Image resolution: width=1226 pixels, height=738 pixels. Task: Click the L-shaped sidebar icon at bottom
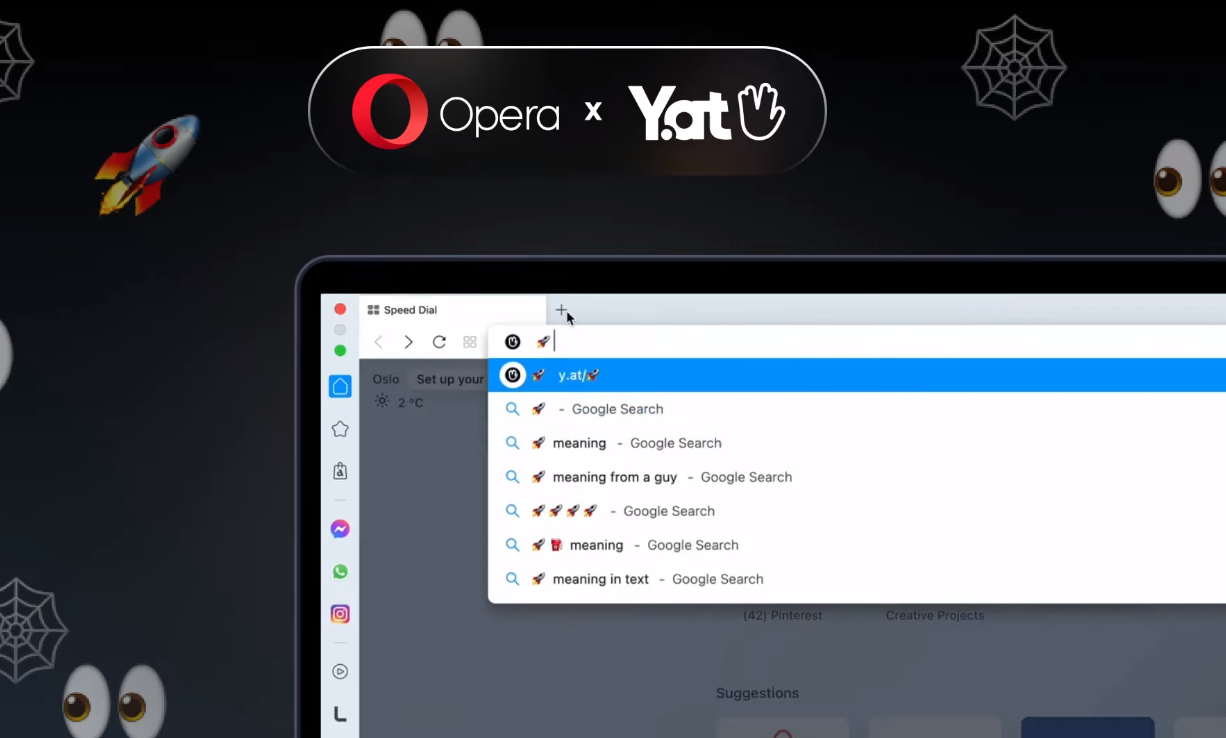coord(340,714)
